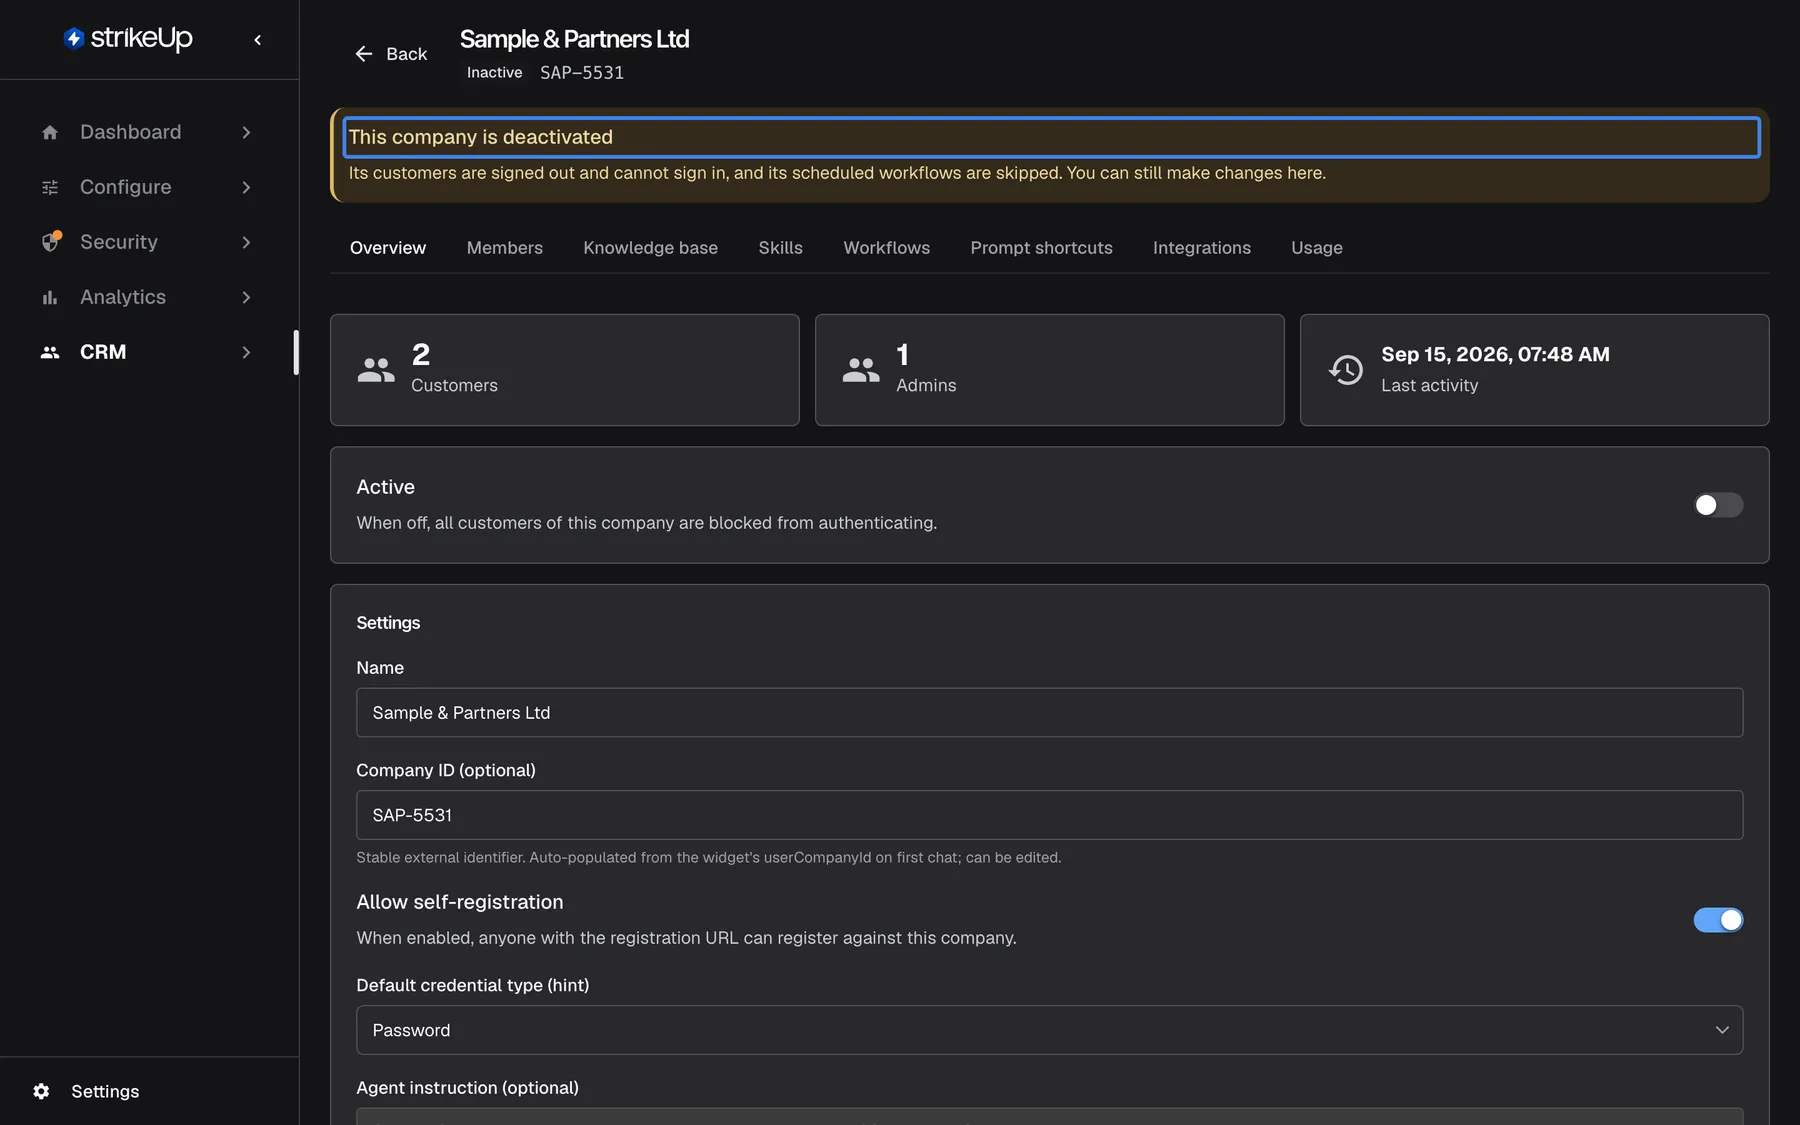Open the Default credential type dropdown
The height and width of the screenshot is (1125, 1800).
tap(1049, 1030)
